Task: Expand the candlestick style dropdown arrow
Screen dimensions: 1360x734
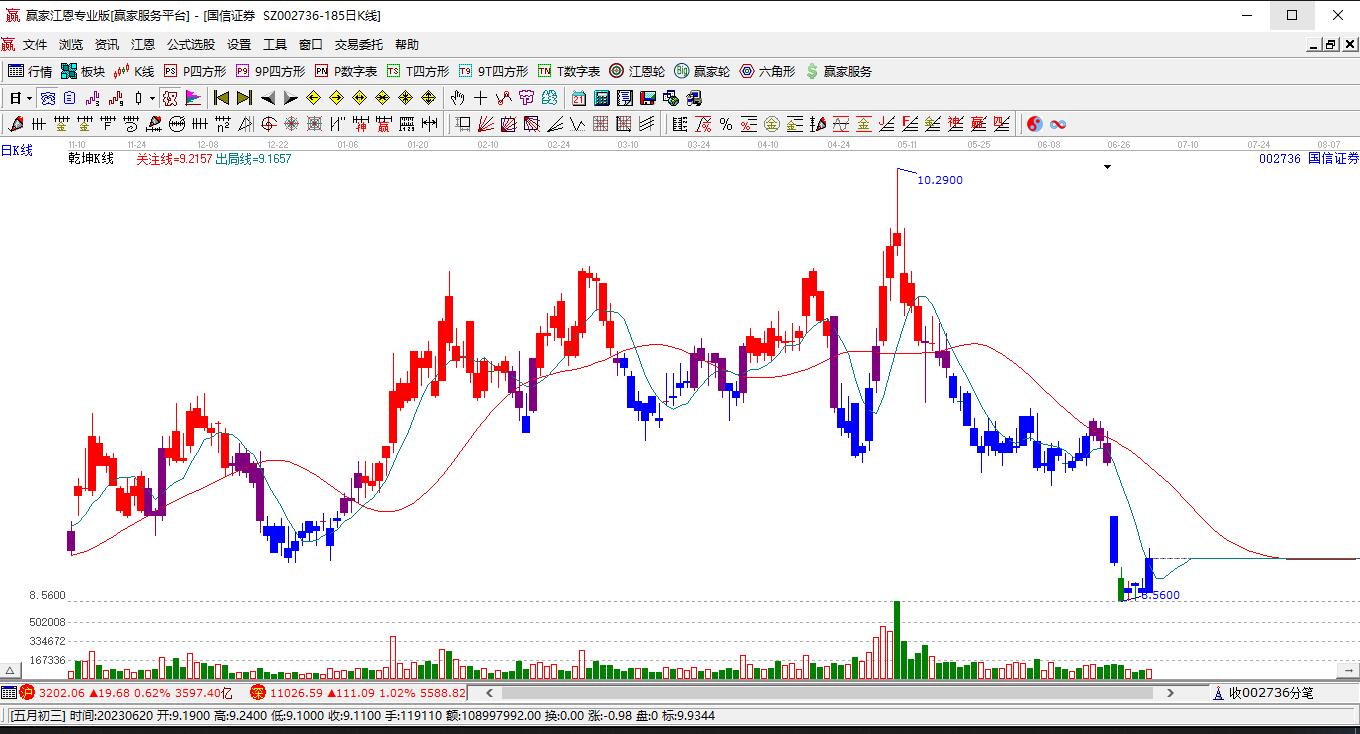Action: pos(152,98)
